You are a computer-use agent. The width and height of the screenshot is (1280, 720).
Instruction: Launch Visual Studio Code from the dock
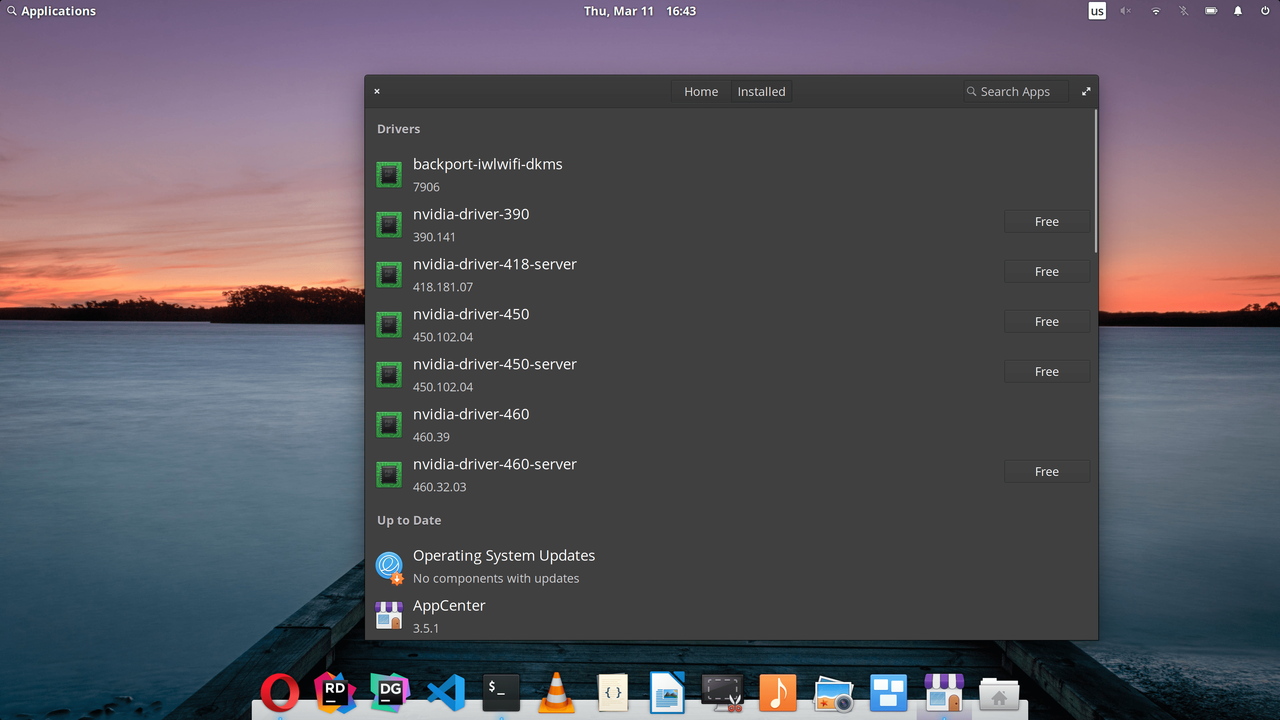446,692
